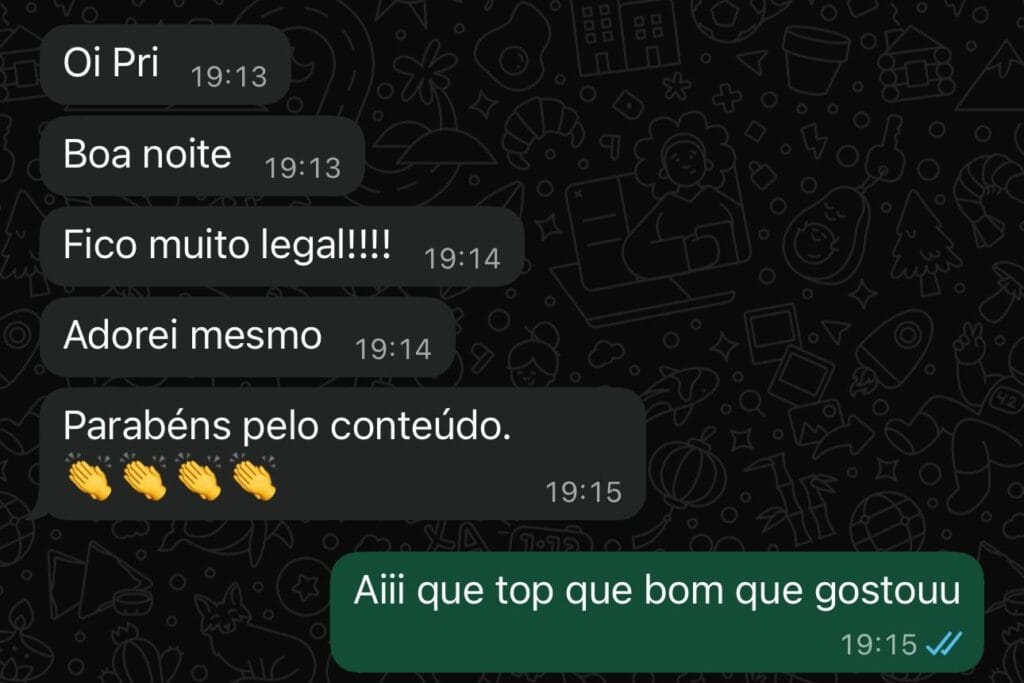
Task: Tap the 'Boa noite' message
Action: click(202, 156)
